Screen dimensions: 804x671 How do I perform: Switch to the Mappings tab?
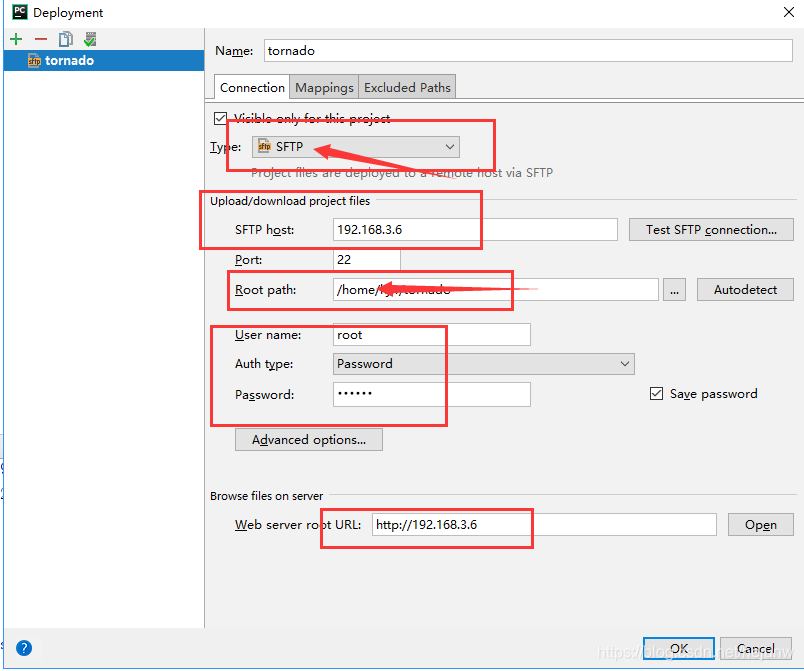pos(323,87)
